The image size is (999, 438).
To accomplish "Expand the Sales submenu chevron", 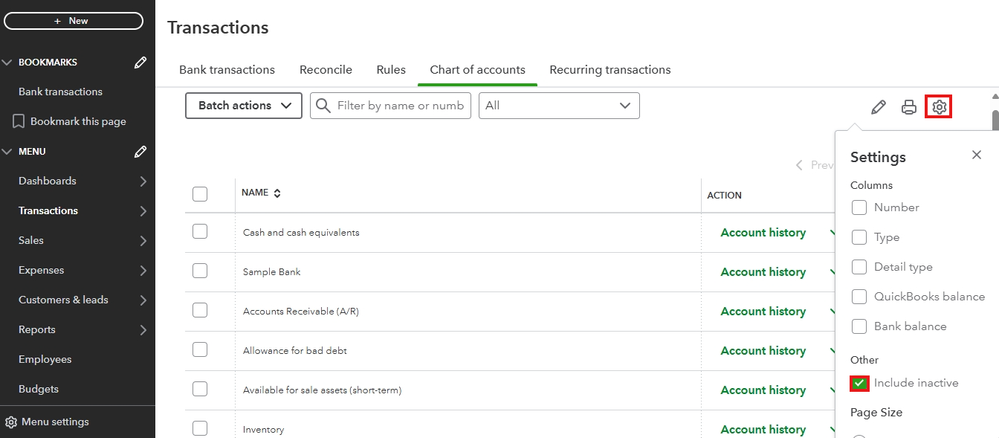I will tap(143, 241).
